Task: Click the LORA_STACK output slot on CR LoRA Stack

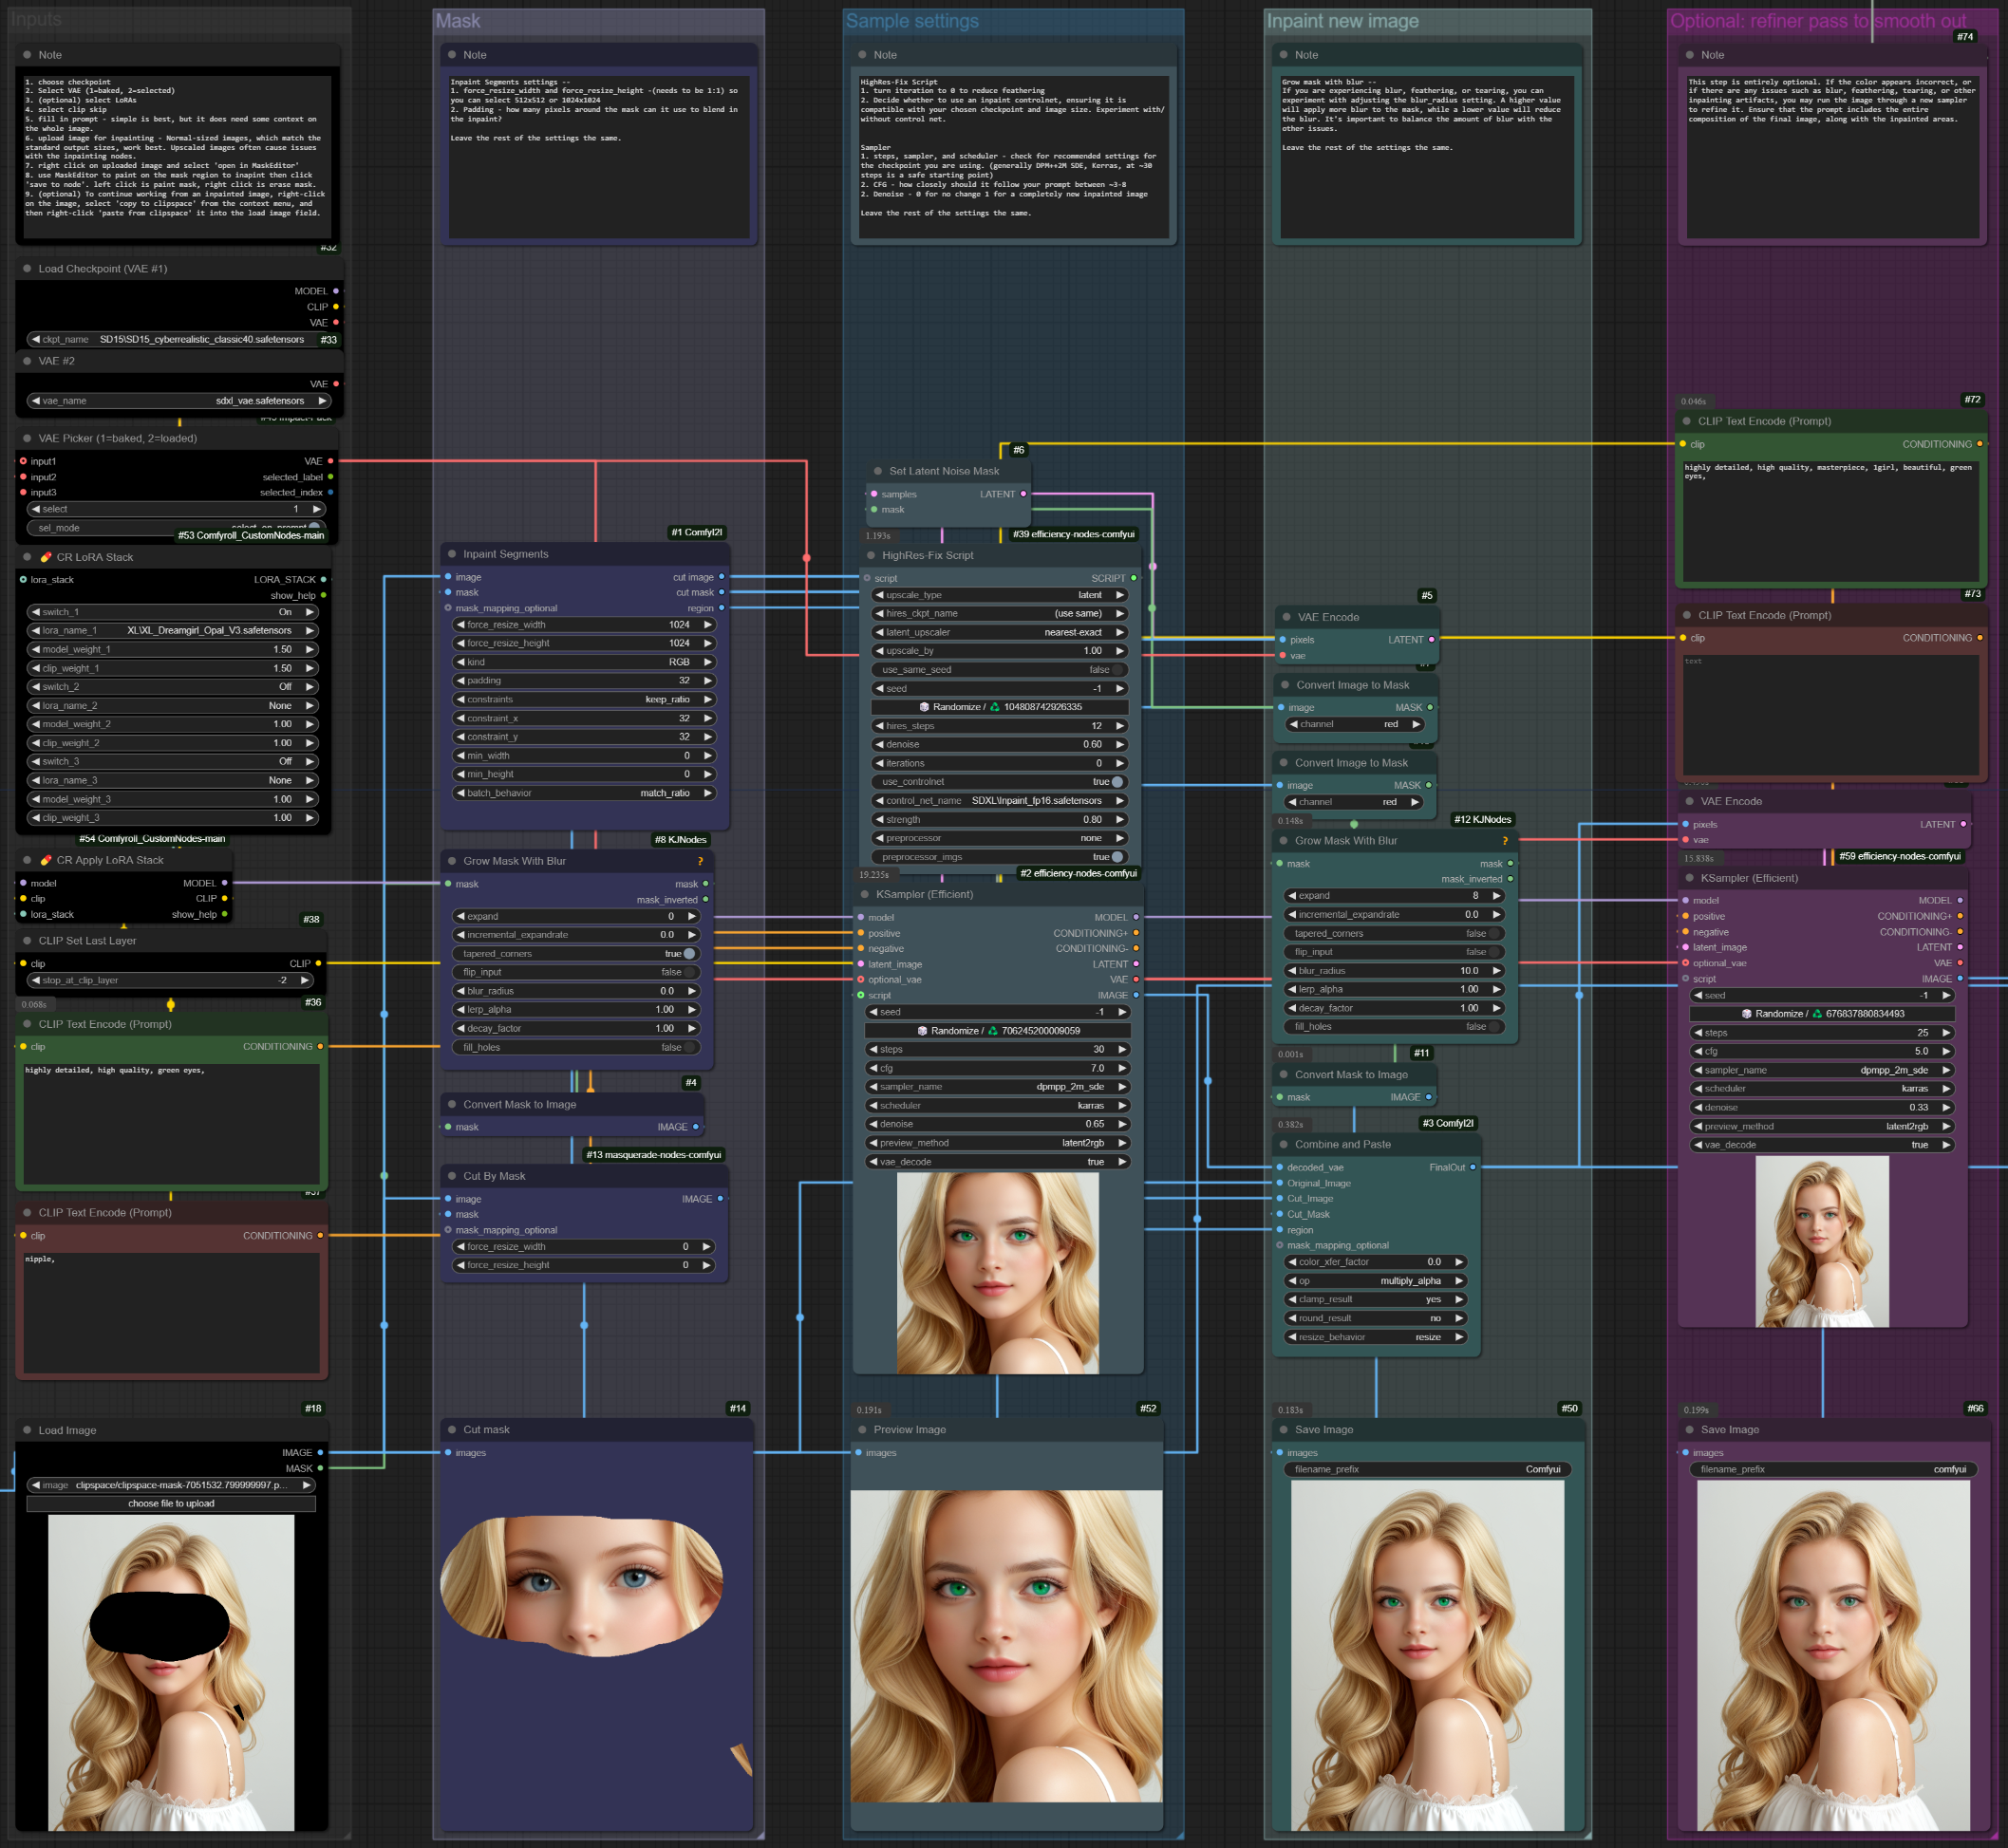Action: 323,579
